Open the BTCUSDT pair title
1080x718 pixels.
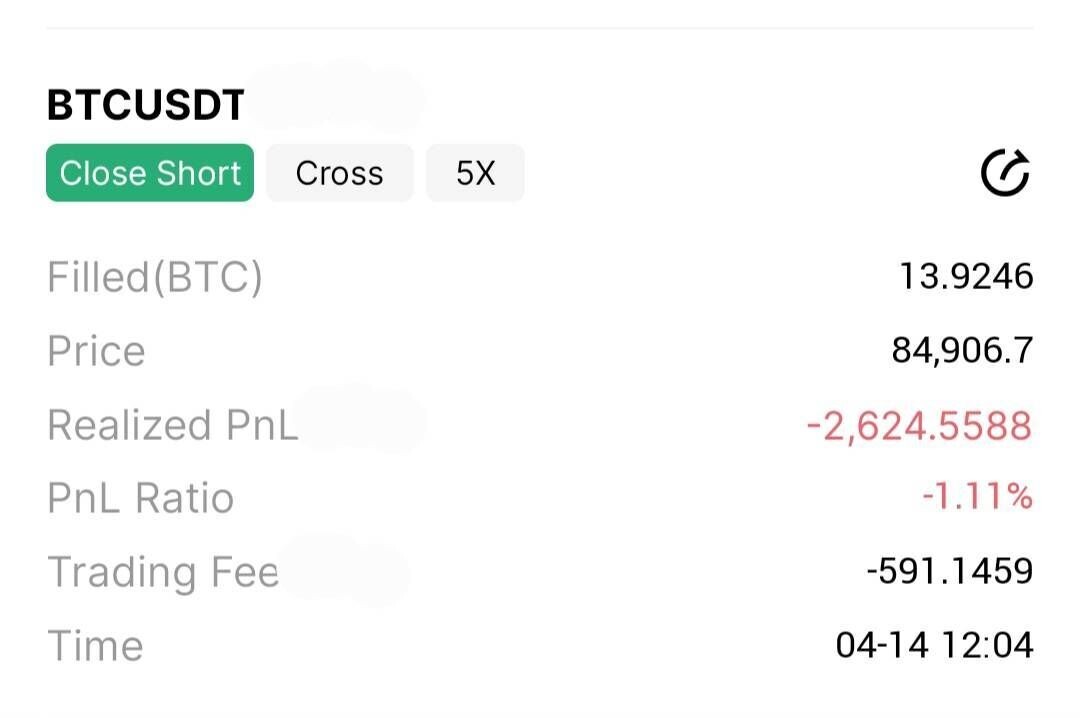tap(146, 105)
